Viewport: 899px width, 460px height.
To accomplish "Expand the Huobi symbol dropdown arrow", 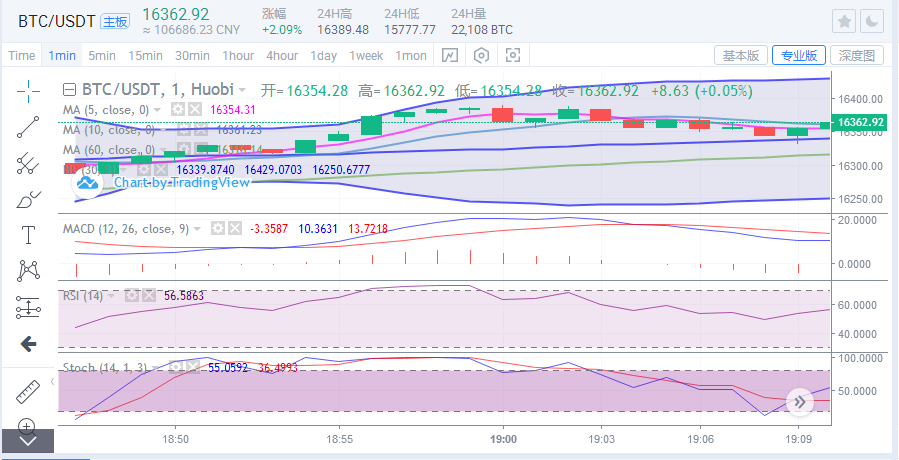I will [x=243, y=90].
